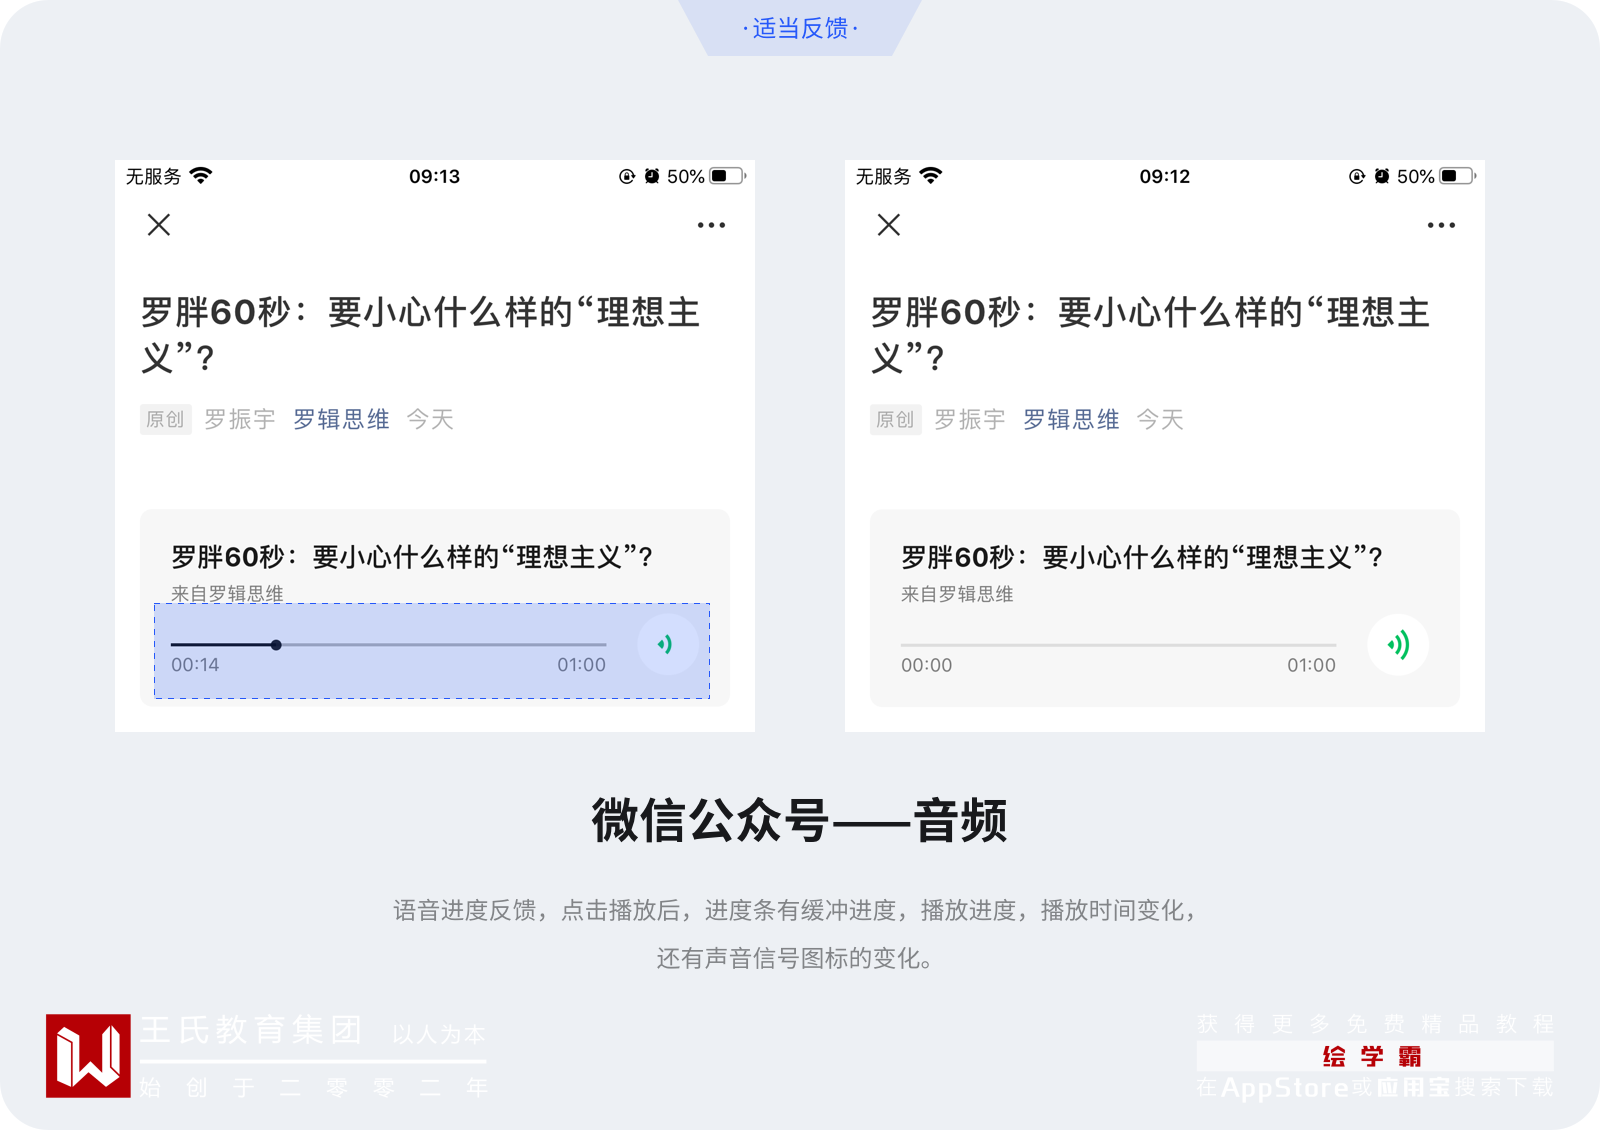Select author 罗振宇 on the 09:13 screen

tap(240, 419)
